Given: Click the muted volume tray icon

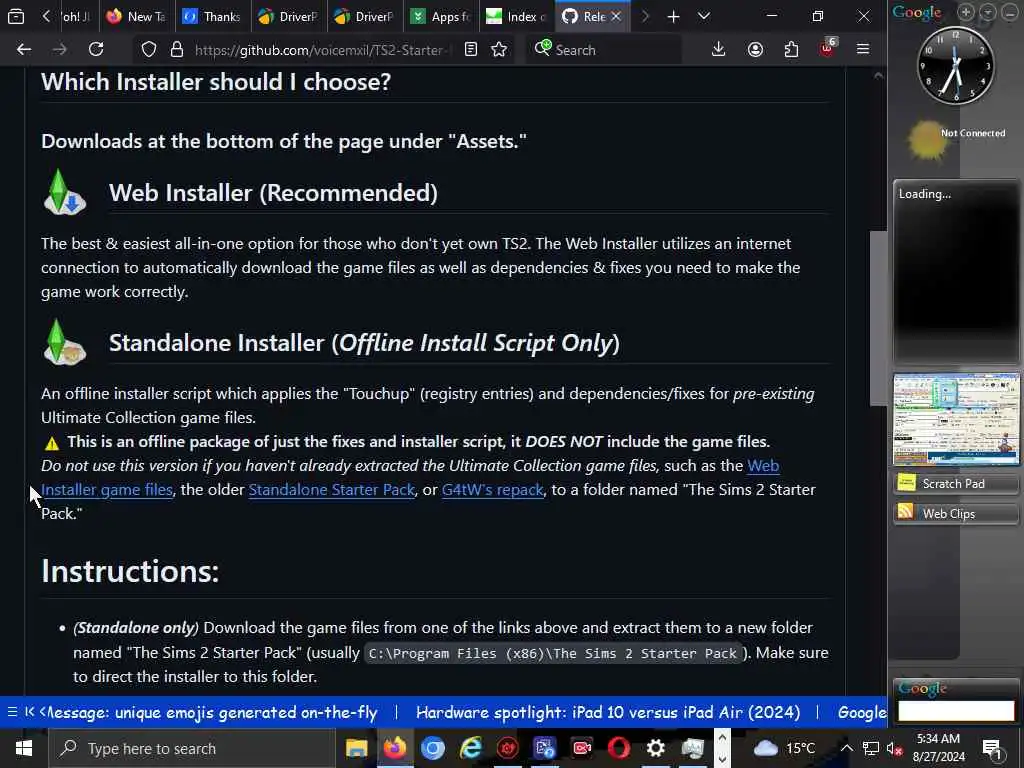Looking at the screenshot, I should click(x=894, y=748).
